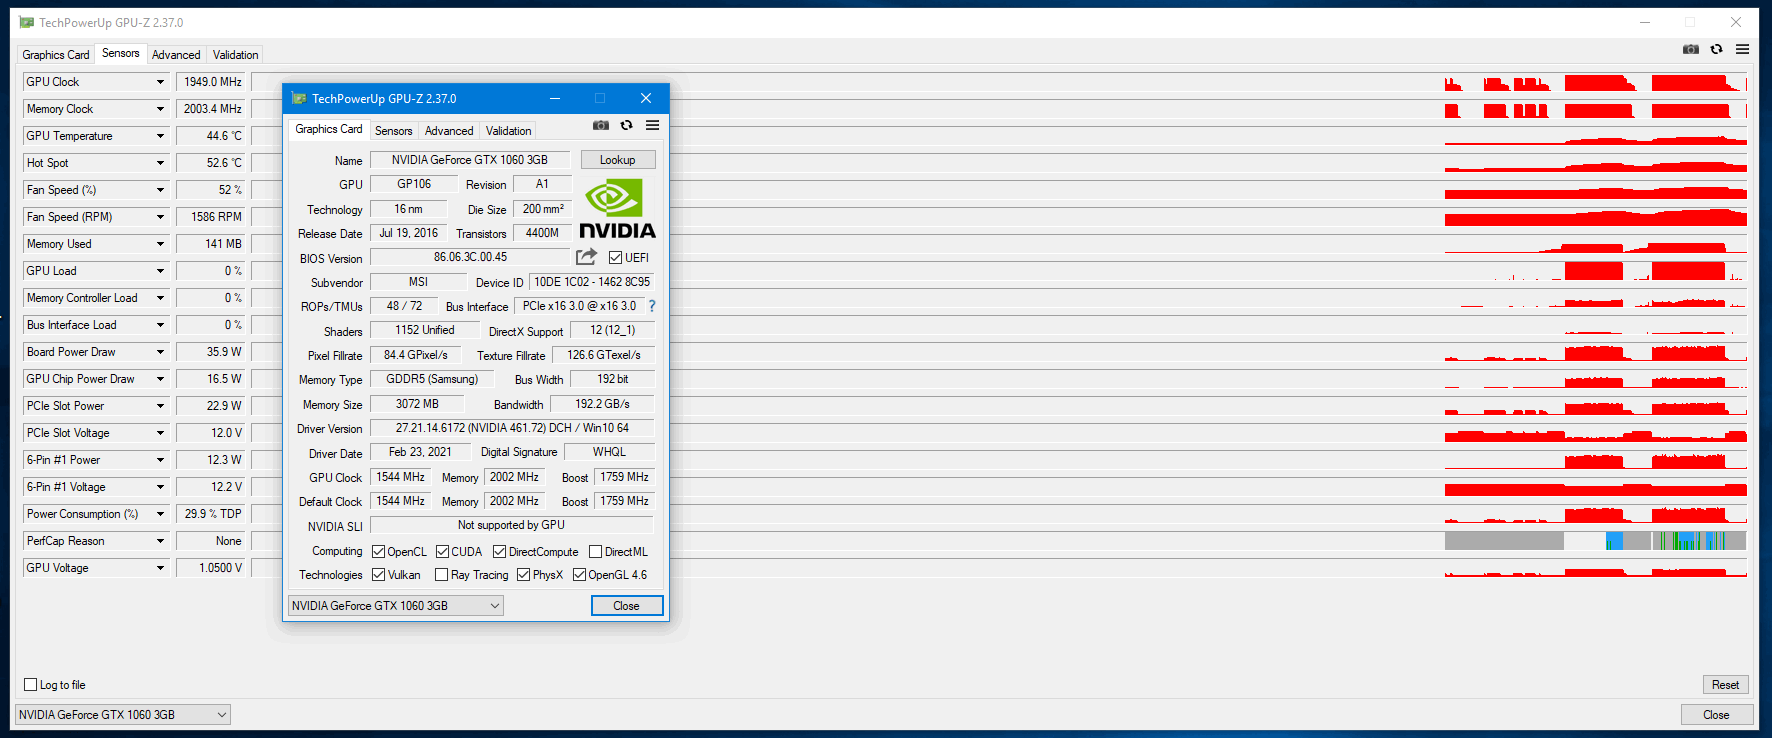Screen dimensions: 1772x738
Task: Open the PerfCap Reason sensor dropdown
Action: click(x=160, y=541)
